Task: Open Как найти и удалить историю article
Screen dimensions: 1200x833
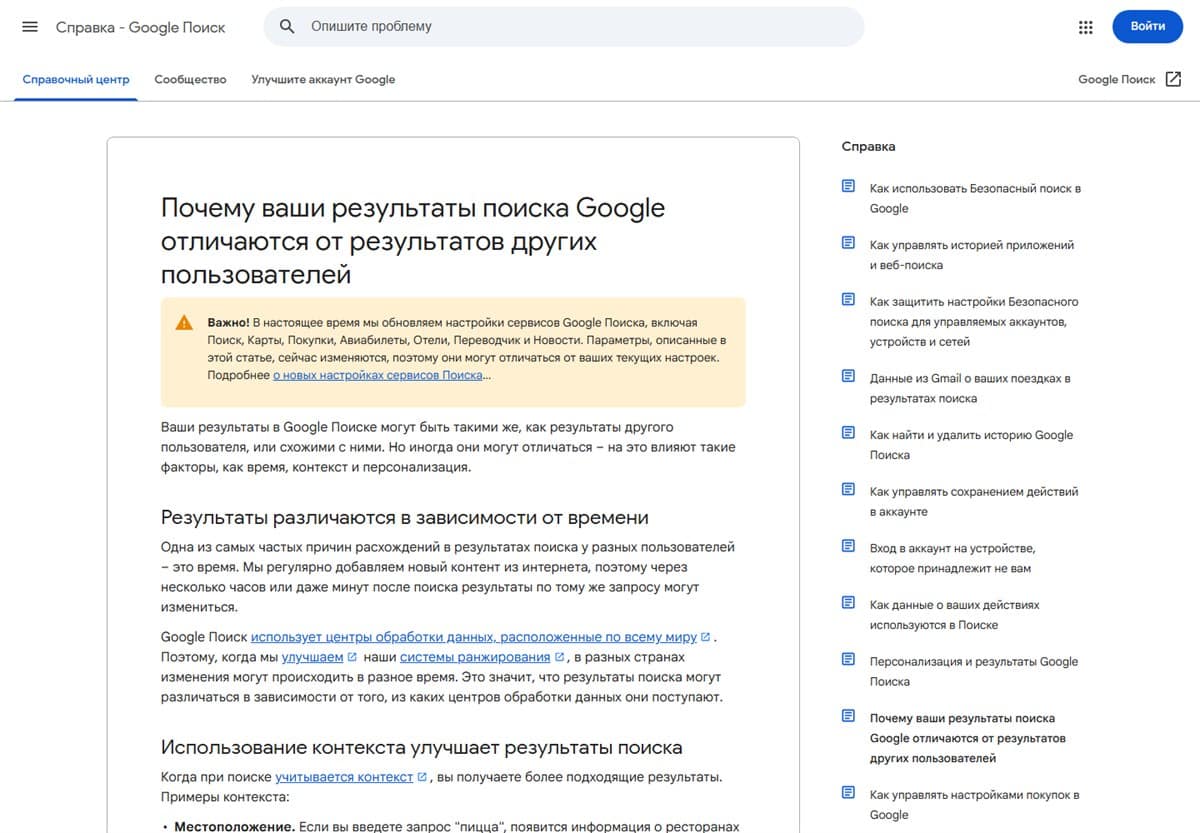Action: 971,445
